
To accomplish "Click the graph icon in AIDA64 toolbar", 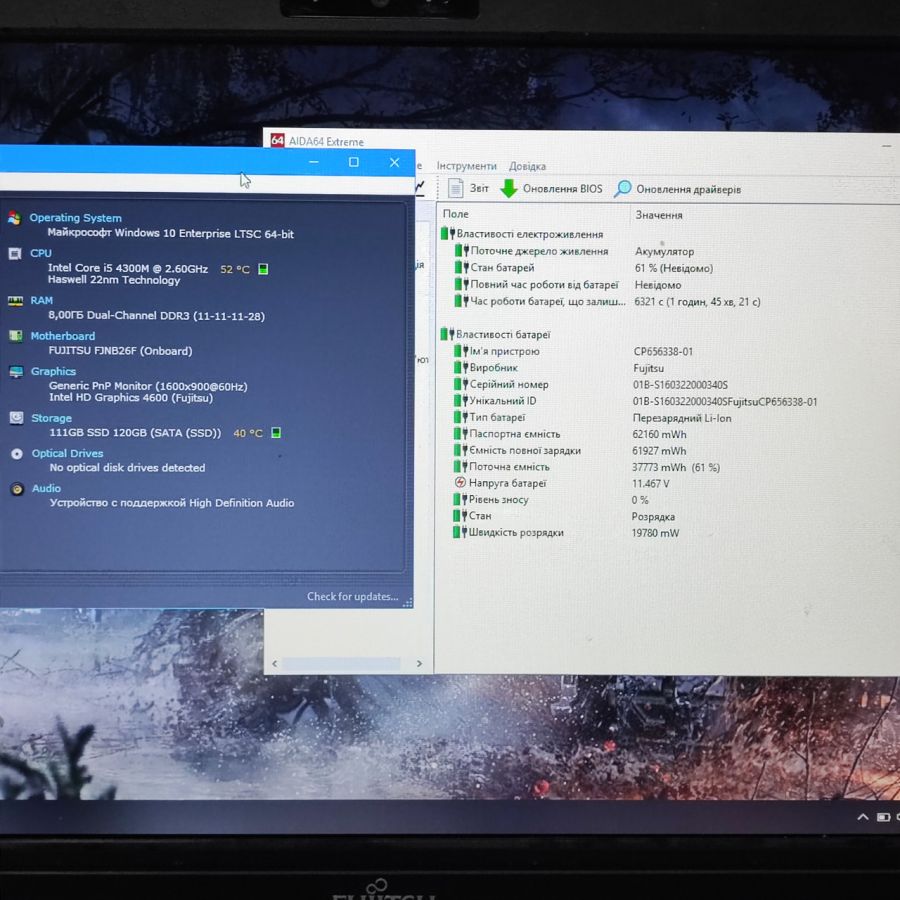I will 420,187.
